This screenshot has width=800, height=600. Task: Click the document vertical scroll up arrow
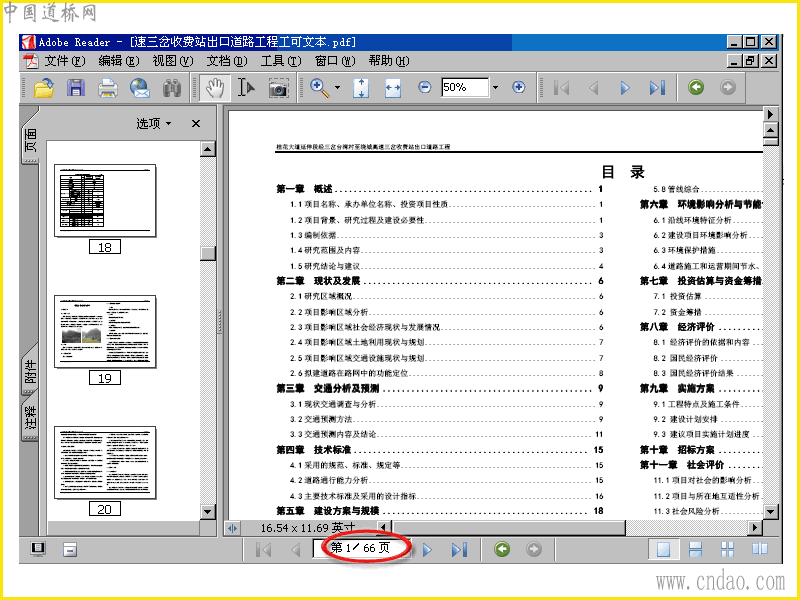770,130
